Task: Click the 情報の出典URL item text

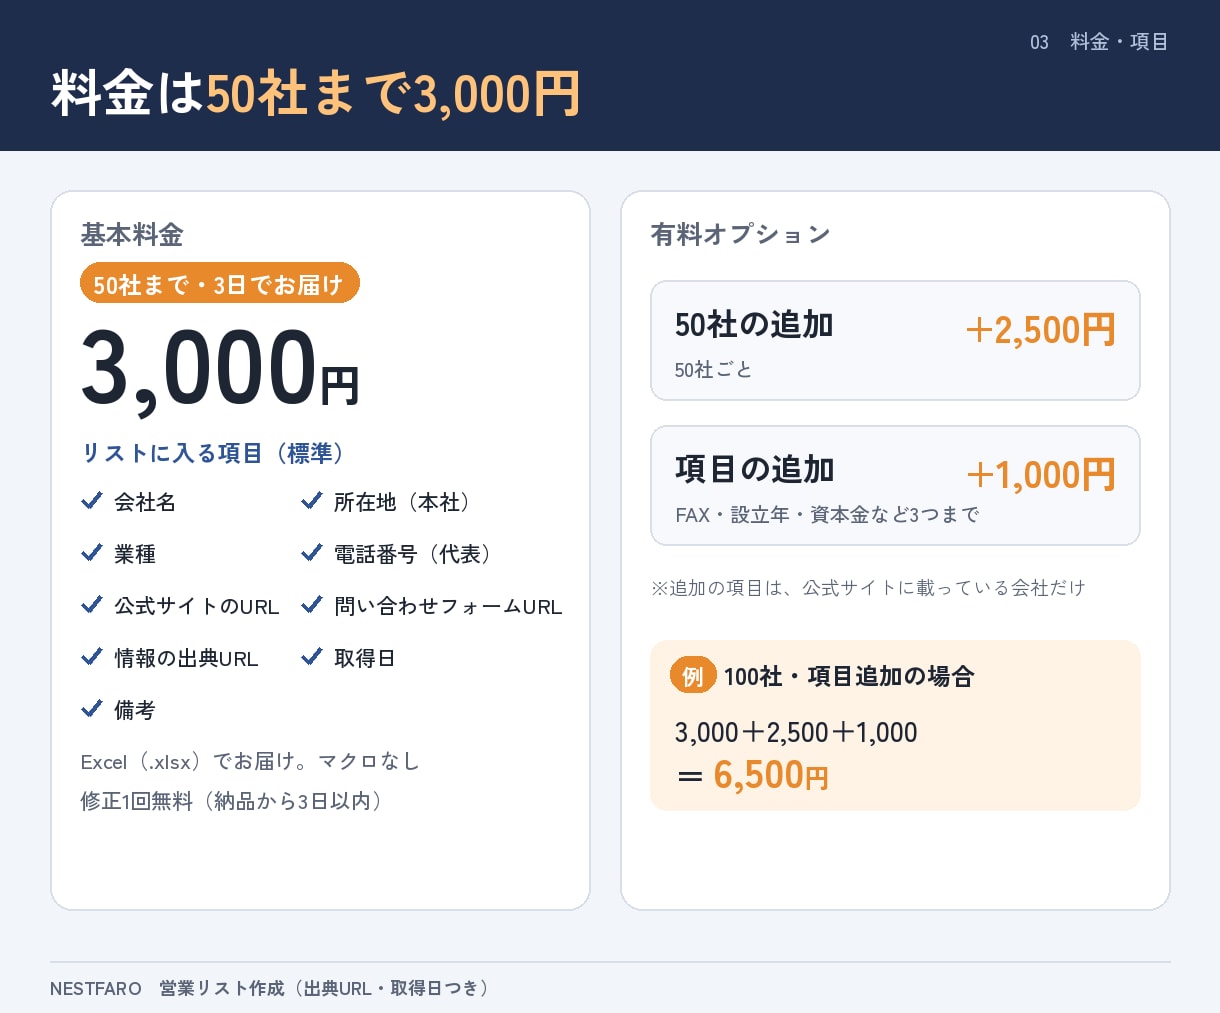Action: point(186,658)
